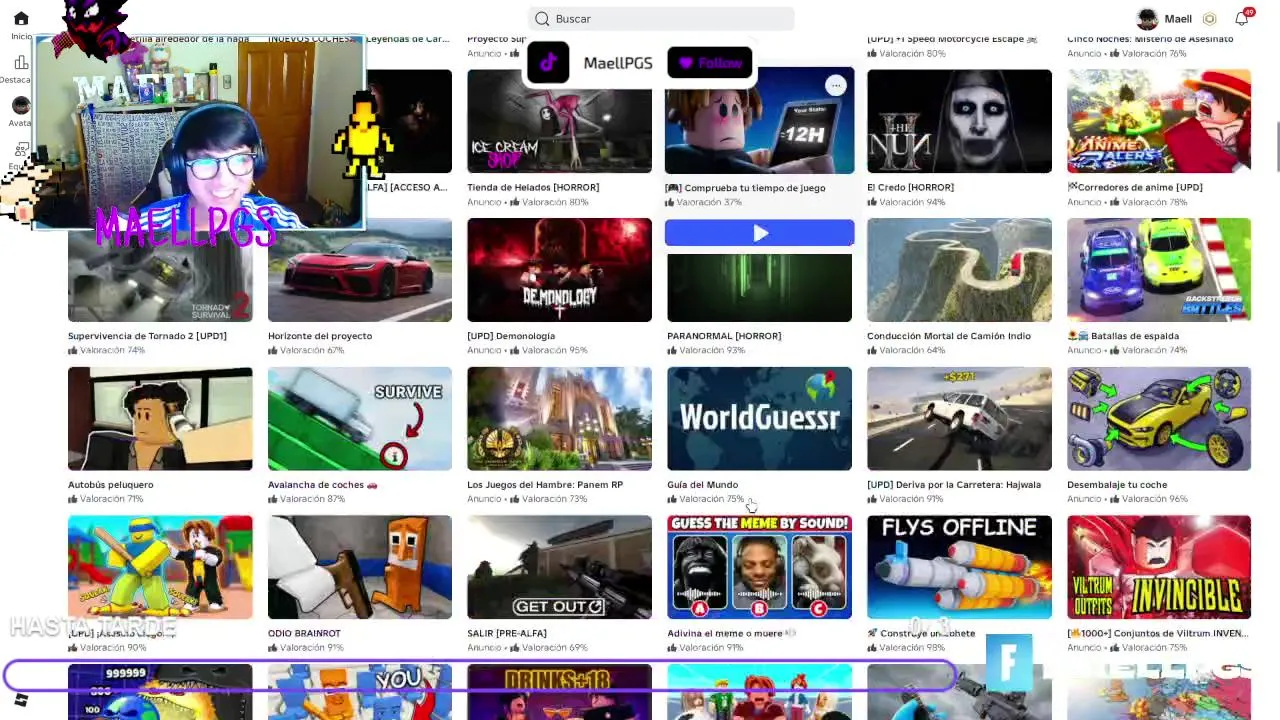Open the Viltrum Outfits Invincible thumbnail

point(1159,567)
